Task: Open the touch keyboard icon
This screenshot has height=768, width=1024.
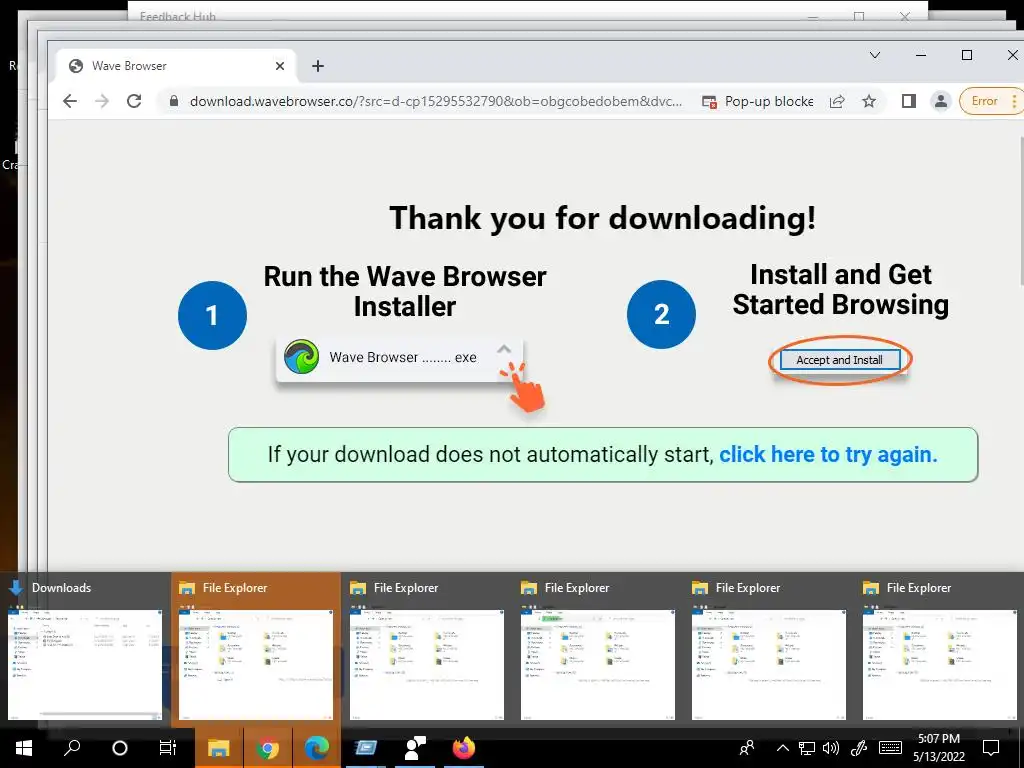Action: click(x=890, y=748)
